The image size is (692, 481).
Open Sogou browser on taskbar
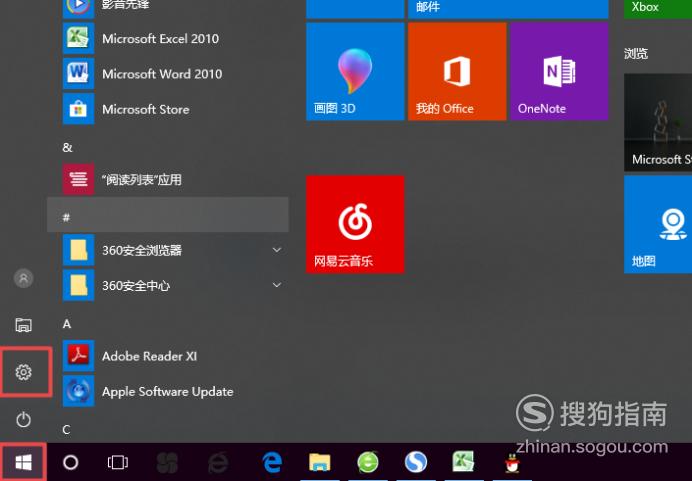click(416, 462)
